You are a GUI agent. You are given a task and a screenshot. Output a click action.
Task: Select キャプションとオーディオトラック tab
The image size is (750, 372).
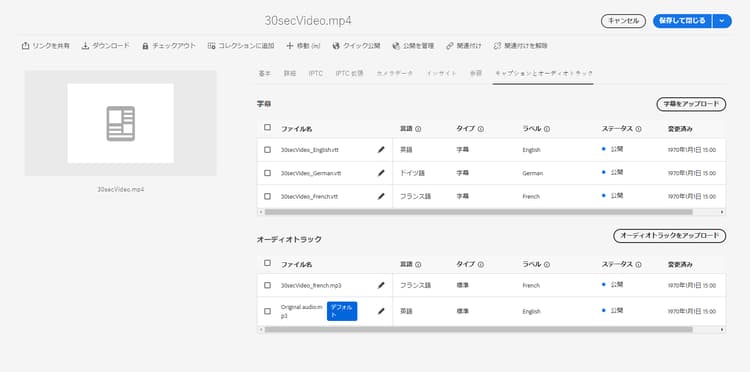pos(544,73)
